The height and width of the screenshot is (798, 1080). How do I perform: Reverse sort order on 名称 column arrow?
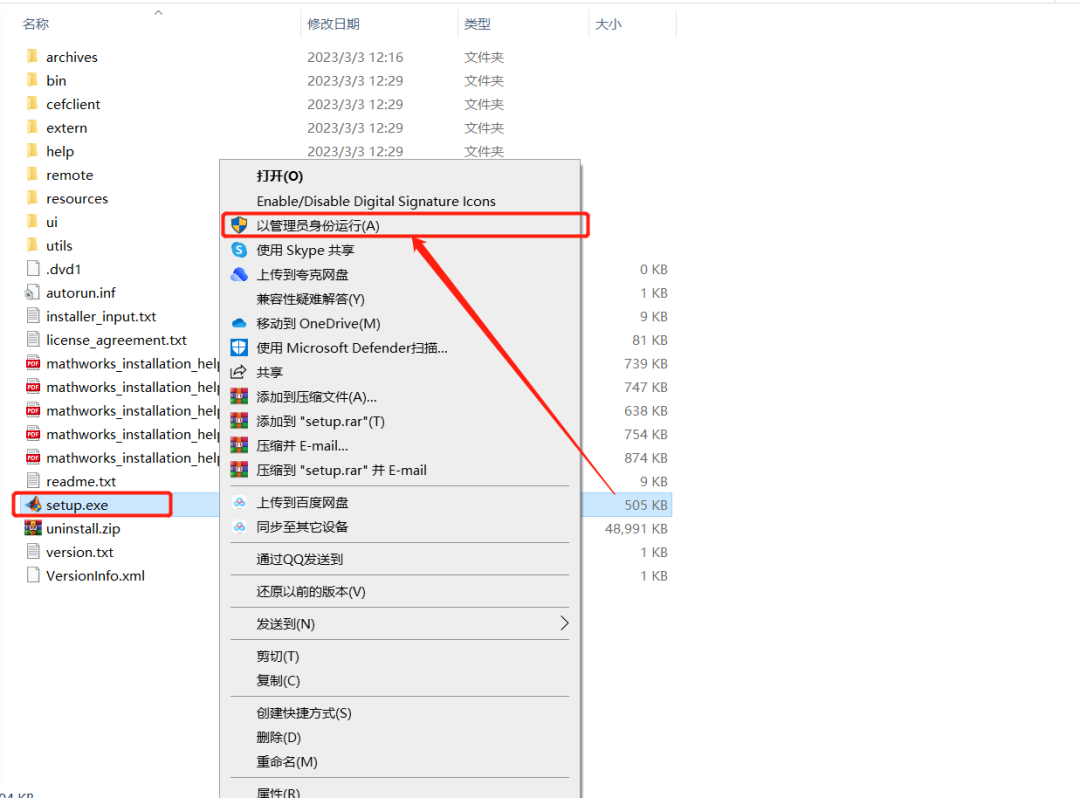point(157,14)
